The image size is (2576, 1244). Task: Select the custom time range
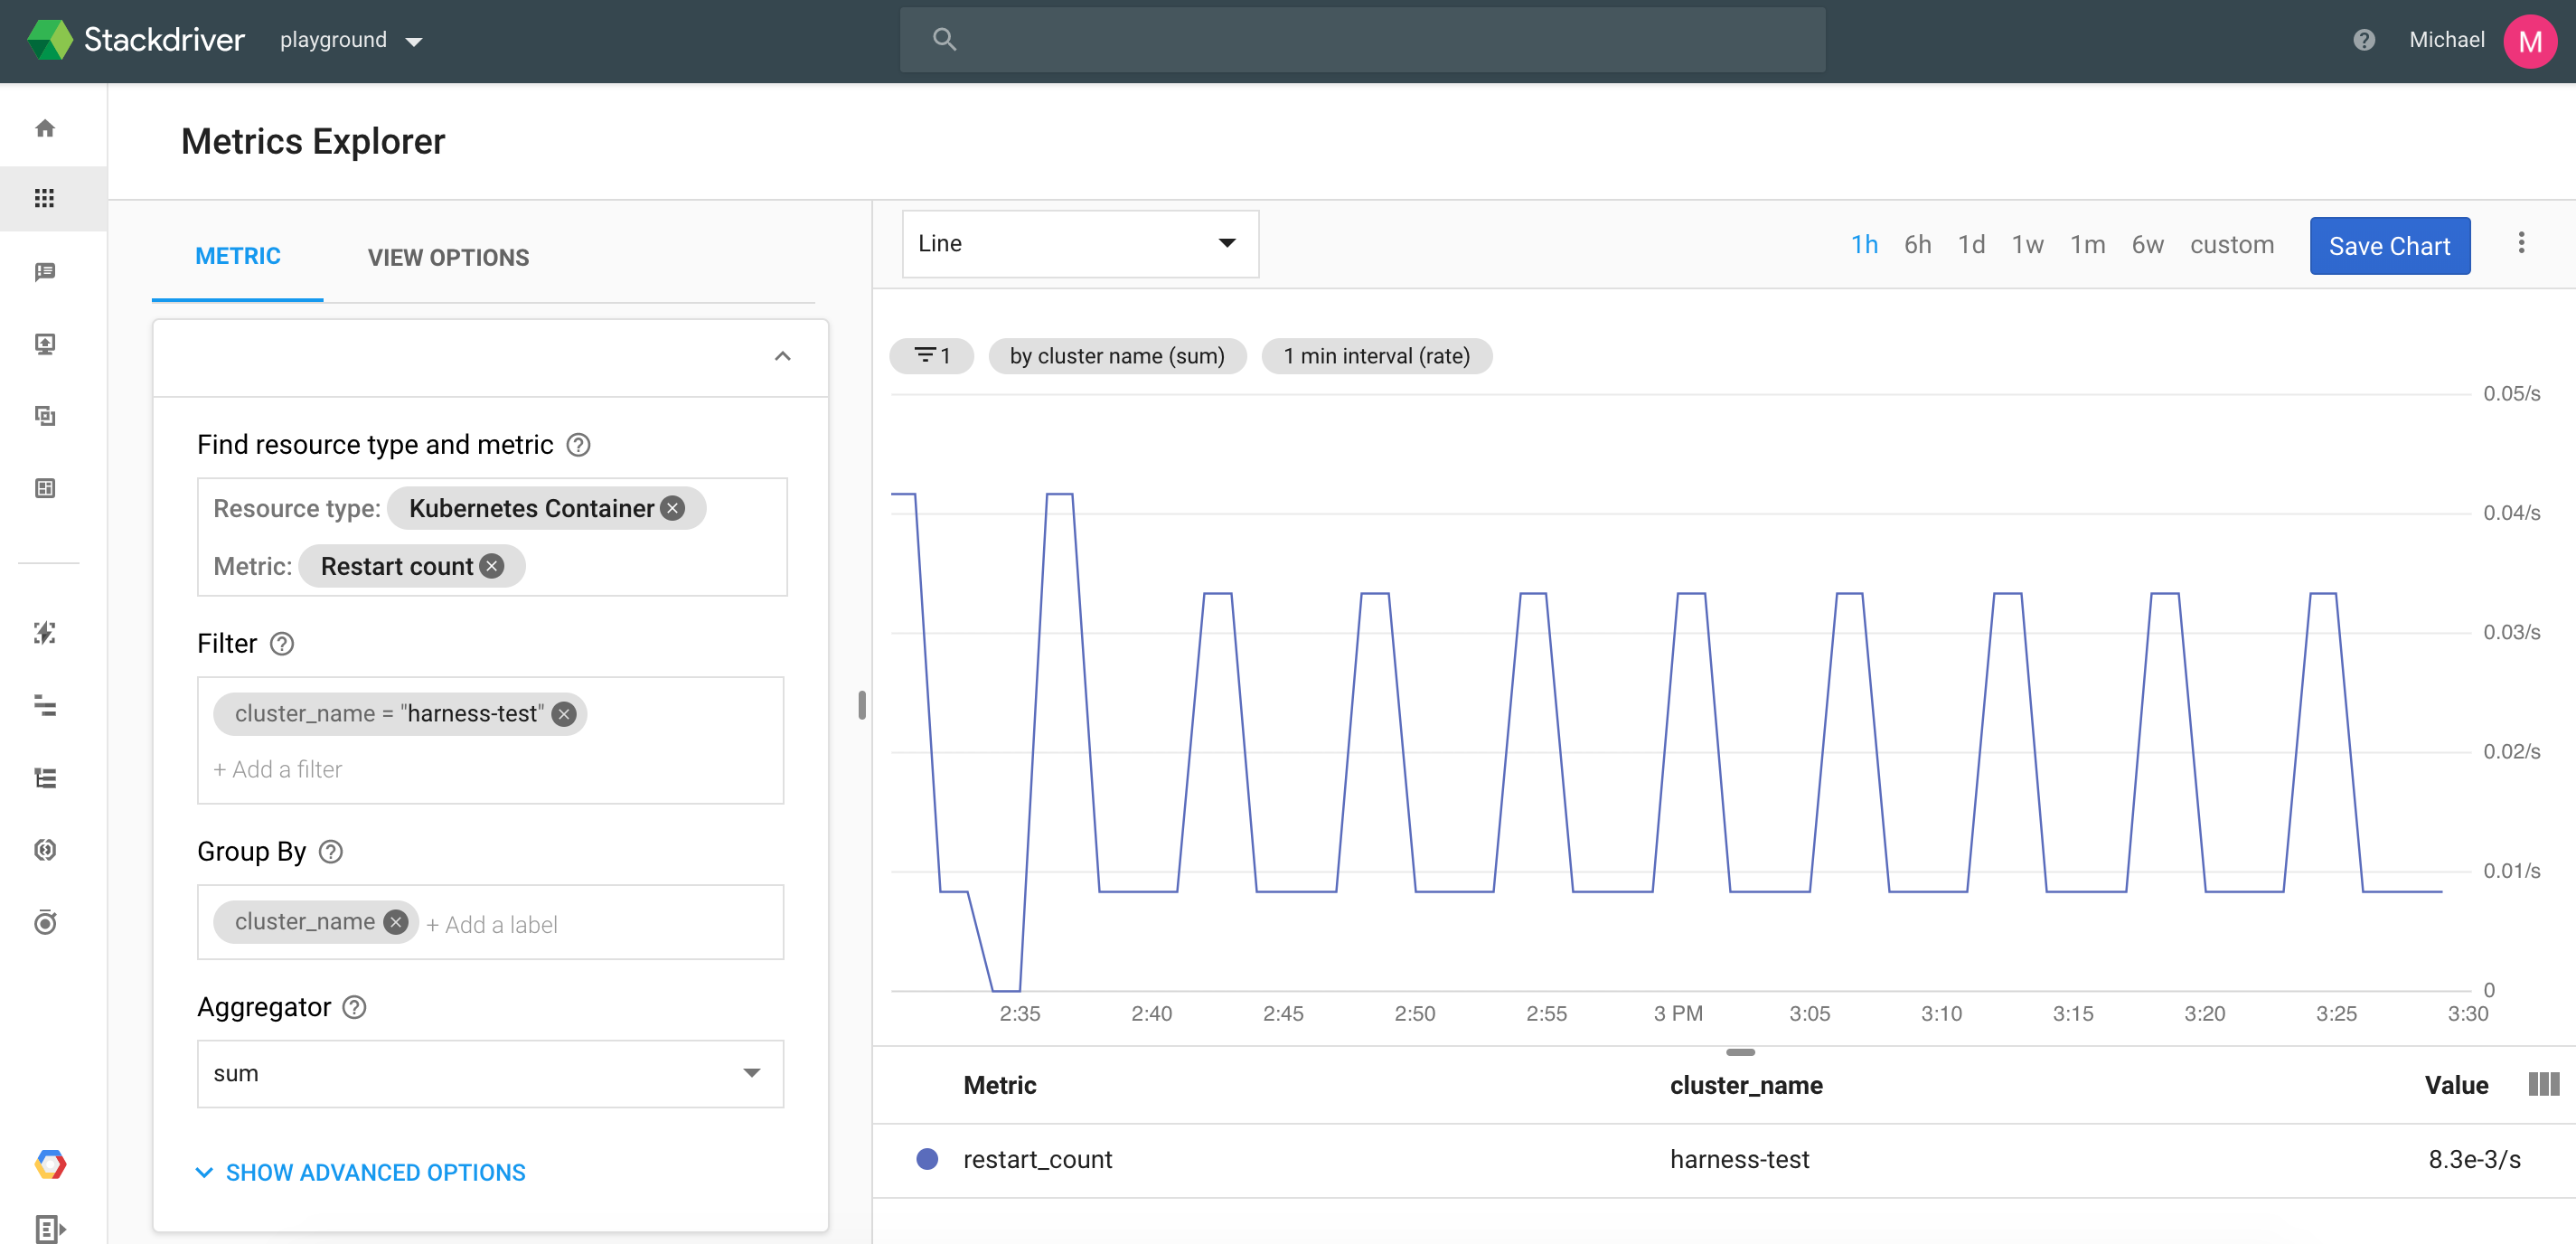pos(2232,245)
